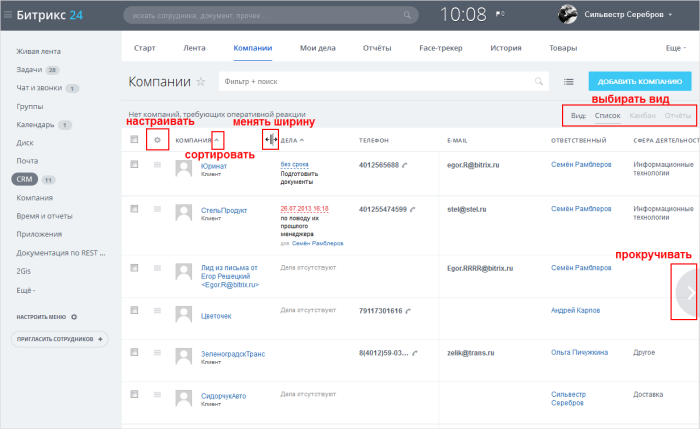Screen dimensions: 700x429
Task: Open Диск in the sidebar
Action: coord(25,143)
